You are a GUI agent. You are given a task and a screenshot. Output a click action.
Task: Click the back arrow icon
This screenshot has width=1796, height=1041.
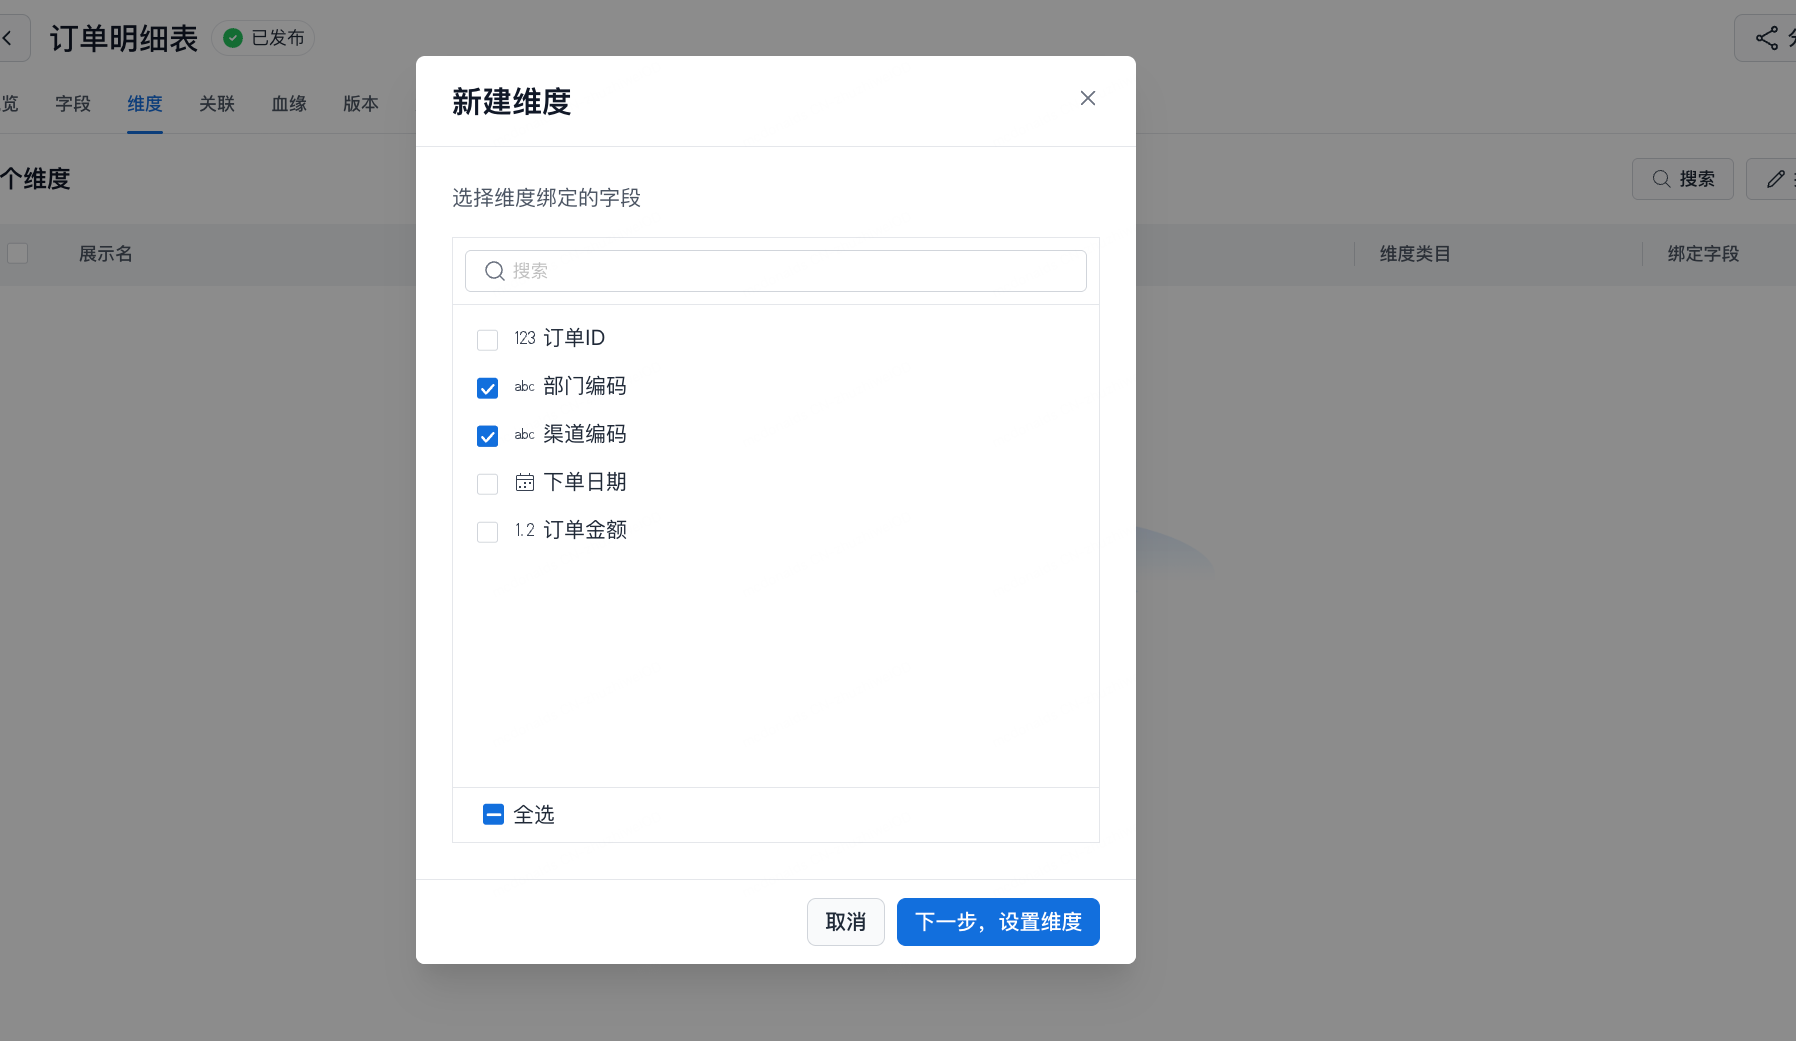[x=8, y=39]
